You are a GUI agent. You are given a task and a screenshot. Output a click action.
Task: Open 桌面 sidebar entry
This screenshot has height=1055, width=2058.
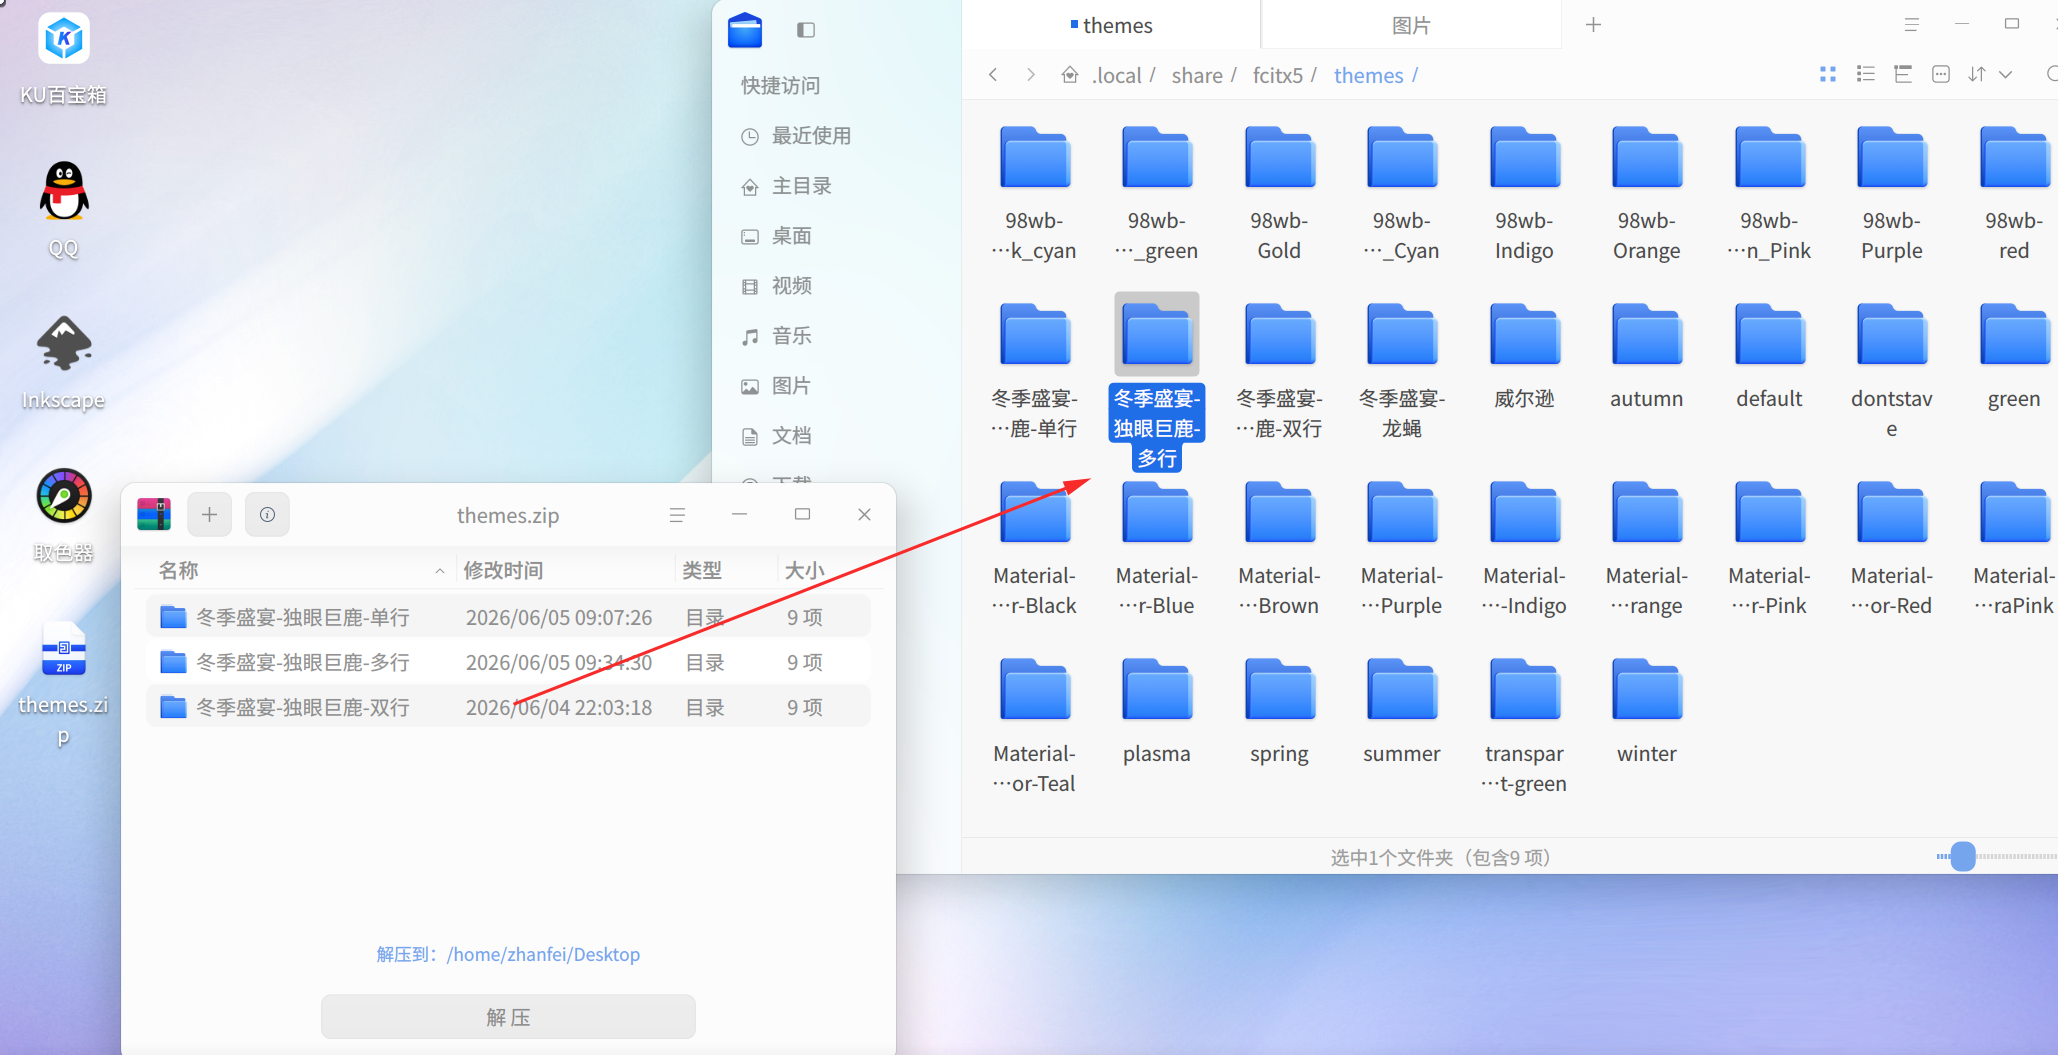tap(777, 236)
